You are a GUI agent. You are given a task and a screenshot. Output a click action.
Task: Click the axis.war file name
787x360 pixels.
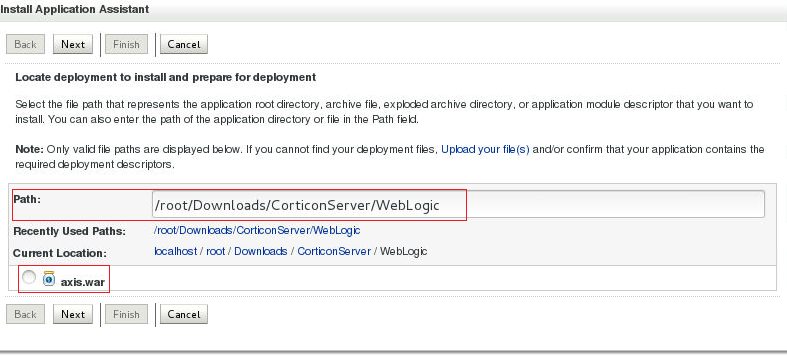coord(83,282)
